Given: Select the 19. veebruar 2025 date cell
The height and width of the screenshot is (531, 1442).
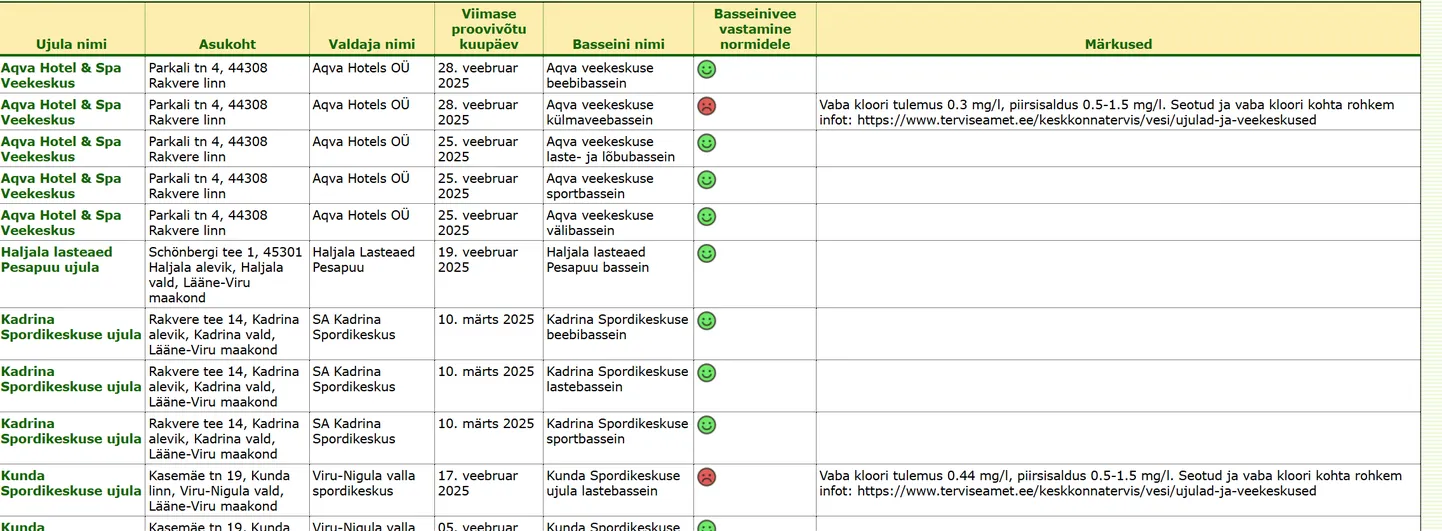Looking at the screenshot, I should (x=488, y=275).
